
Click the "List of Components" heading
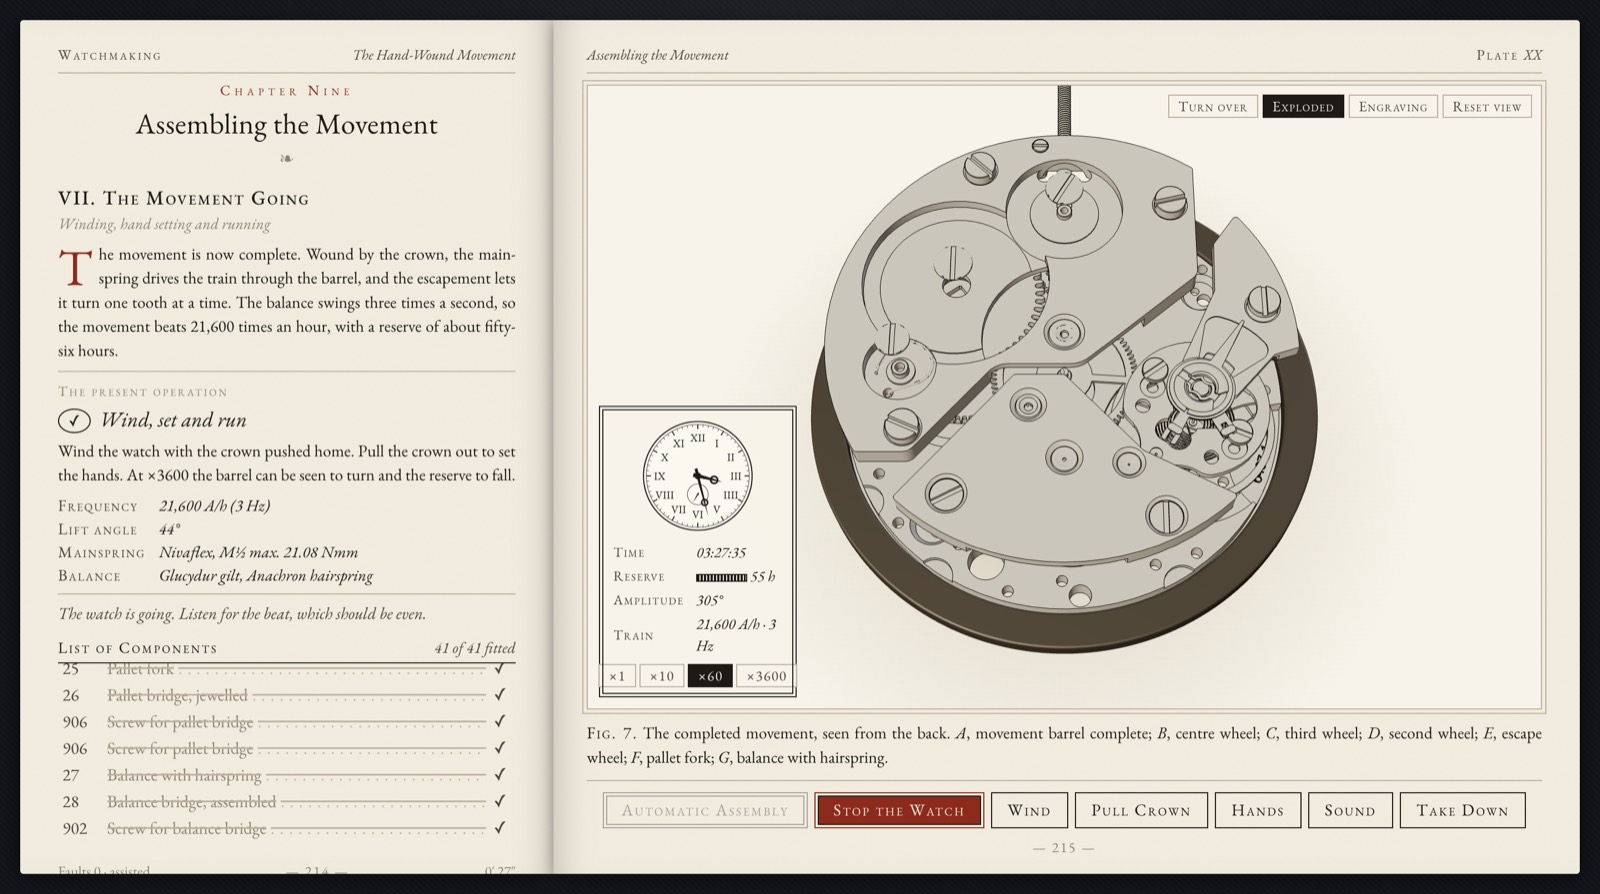(x=138, y=648)
